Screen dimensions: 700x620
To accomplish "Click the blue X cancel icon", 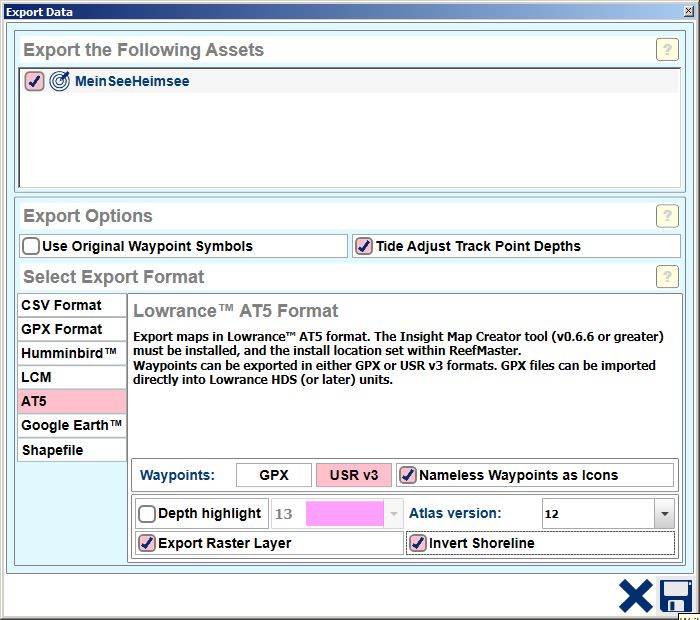I will tap(635, 596).
